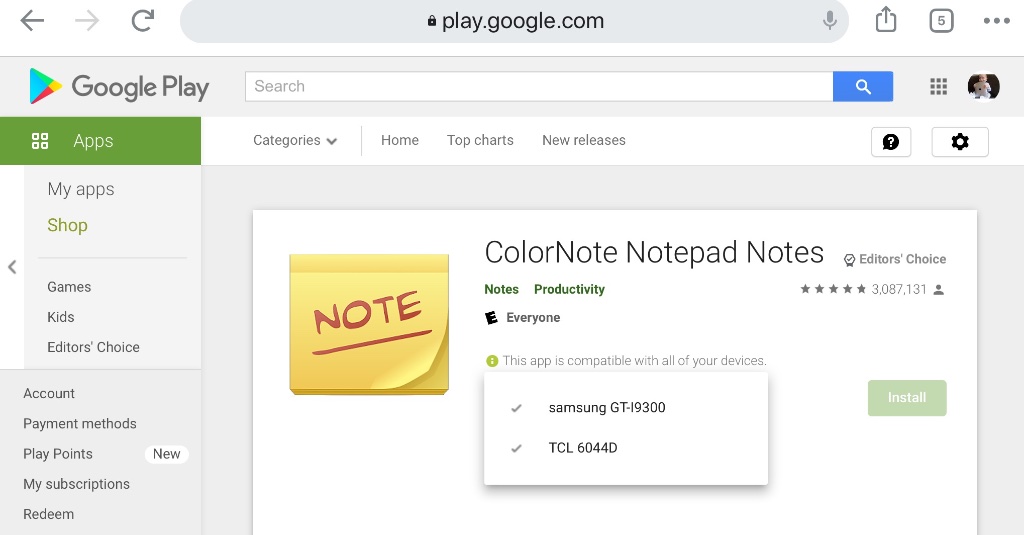This screenshot has height=535, width=1024.
Task: Collapse the sidebar with the left chevron
Action: [12, 267]
